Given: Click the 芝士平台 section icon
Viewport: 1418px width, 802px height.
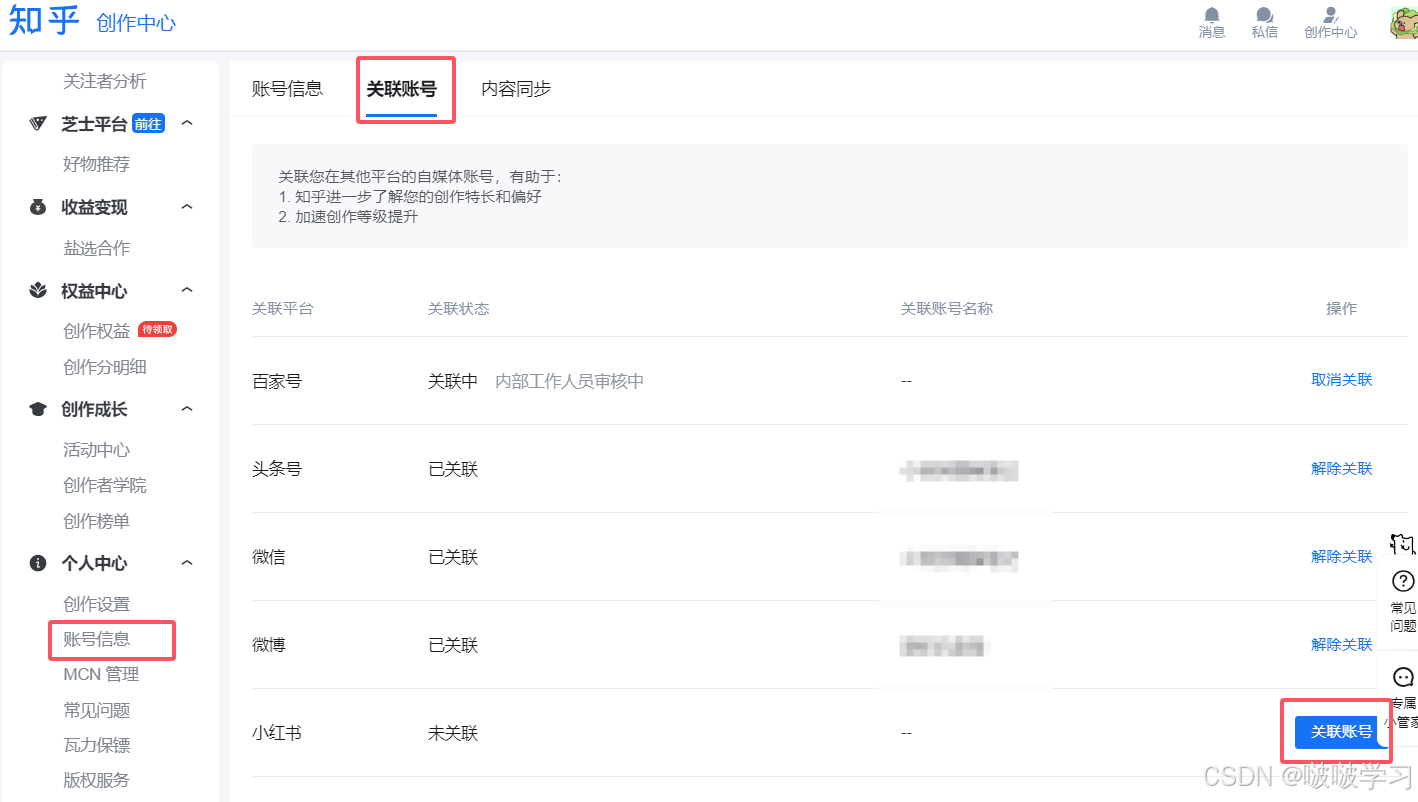Looking at the screenshot, I should [x=38, y=124].
